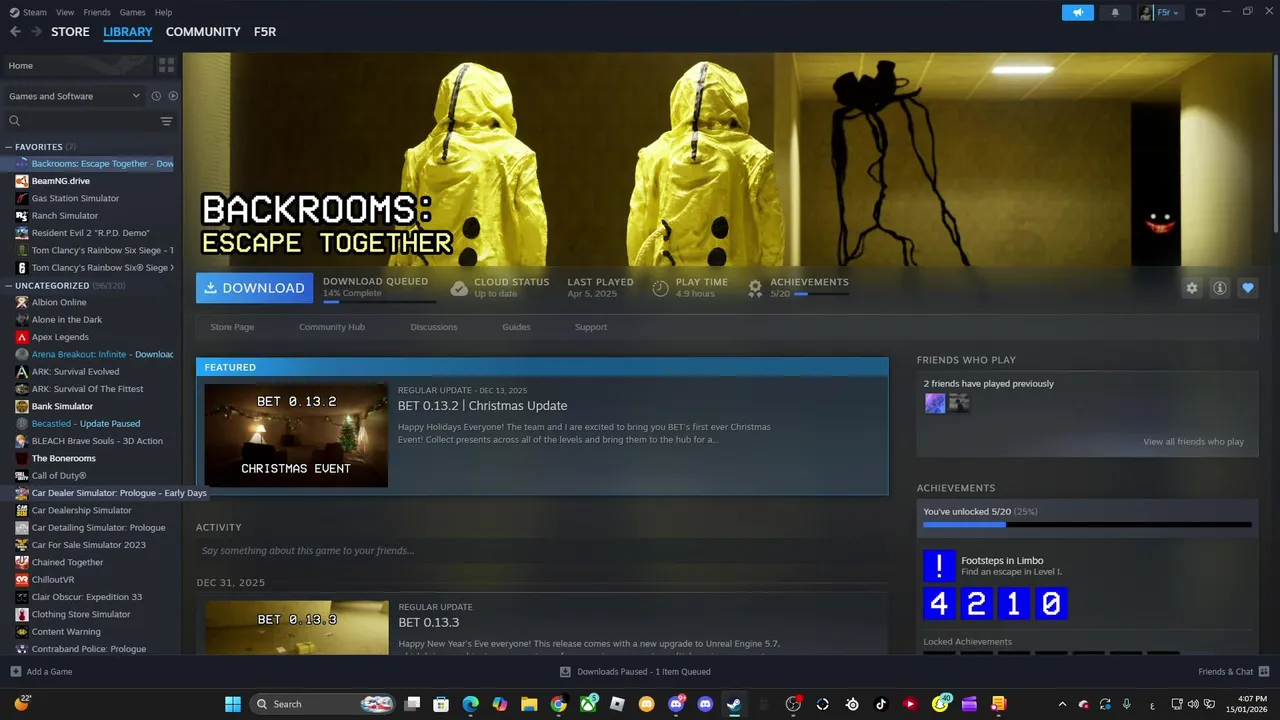Open Google Chrome from the taskbar

558,704
